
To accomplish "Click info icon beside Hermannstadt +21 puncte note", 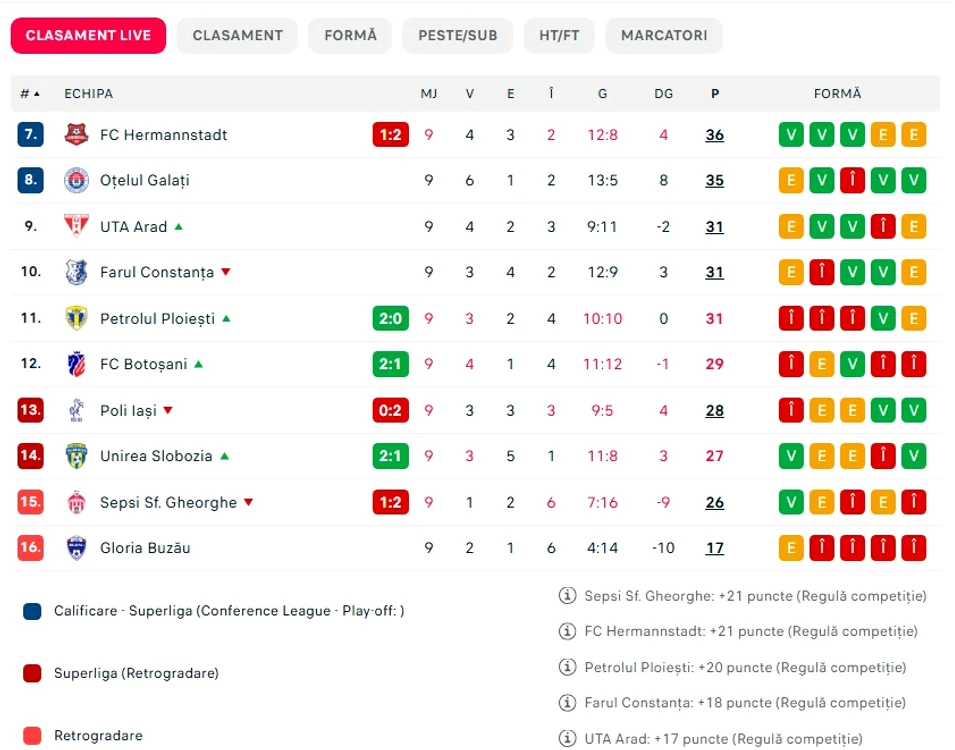I will tap(567, 631).
